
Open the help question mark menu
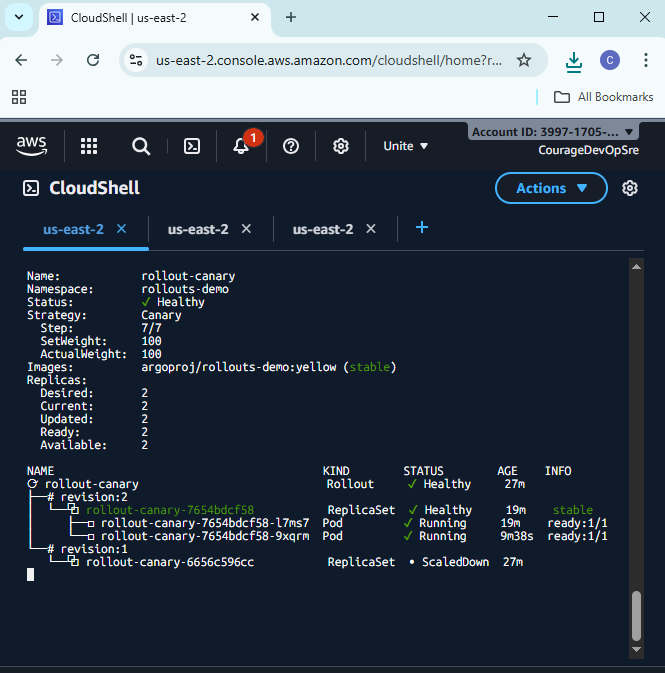pyautogui.click(x=291, y=146)
